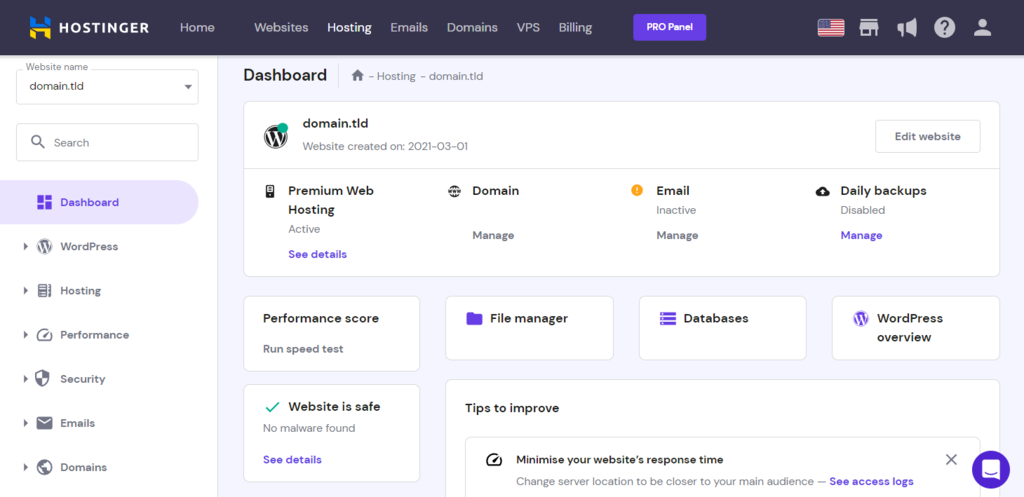Go to Billing in top navigation

click(x=575, y=27)
